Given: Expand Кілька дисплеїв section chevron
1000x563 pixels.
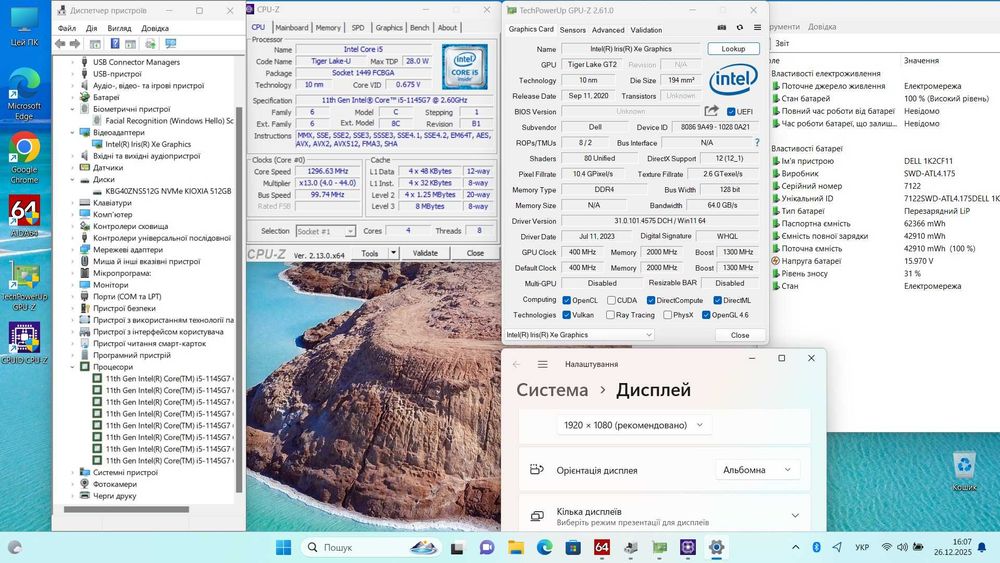Looking at the screenshot, I should point(795,515).
